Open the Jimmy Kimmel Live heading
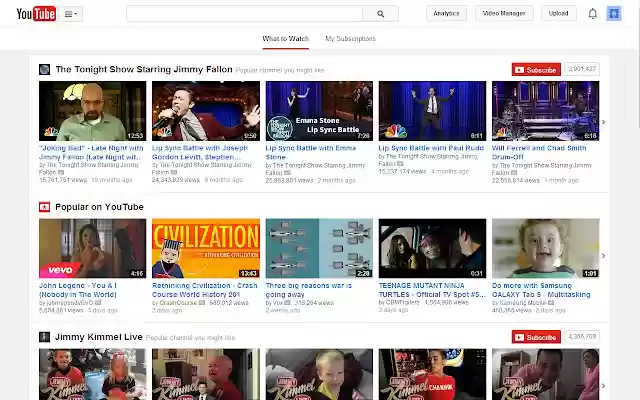This screenshot has width=640, height=400. click(99, 337)
